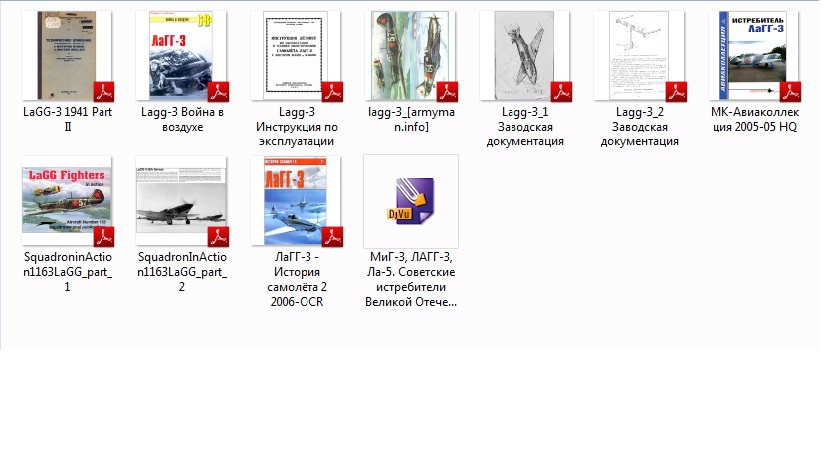Select the DjVu file icon
The width and height of the screenshot is (823, 460).
coord(411,200)
